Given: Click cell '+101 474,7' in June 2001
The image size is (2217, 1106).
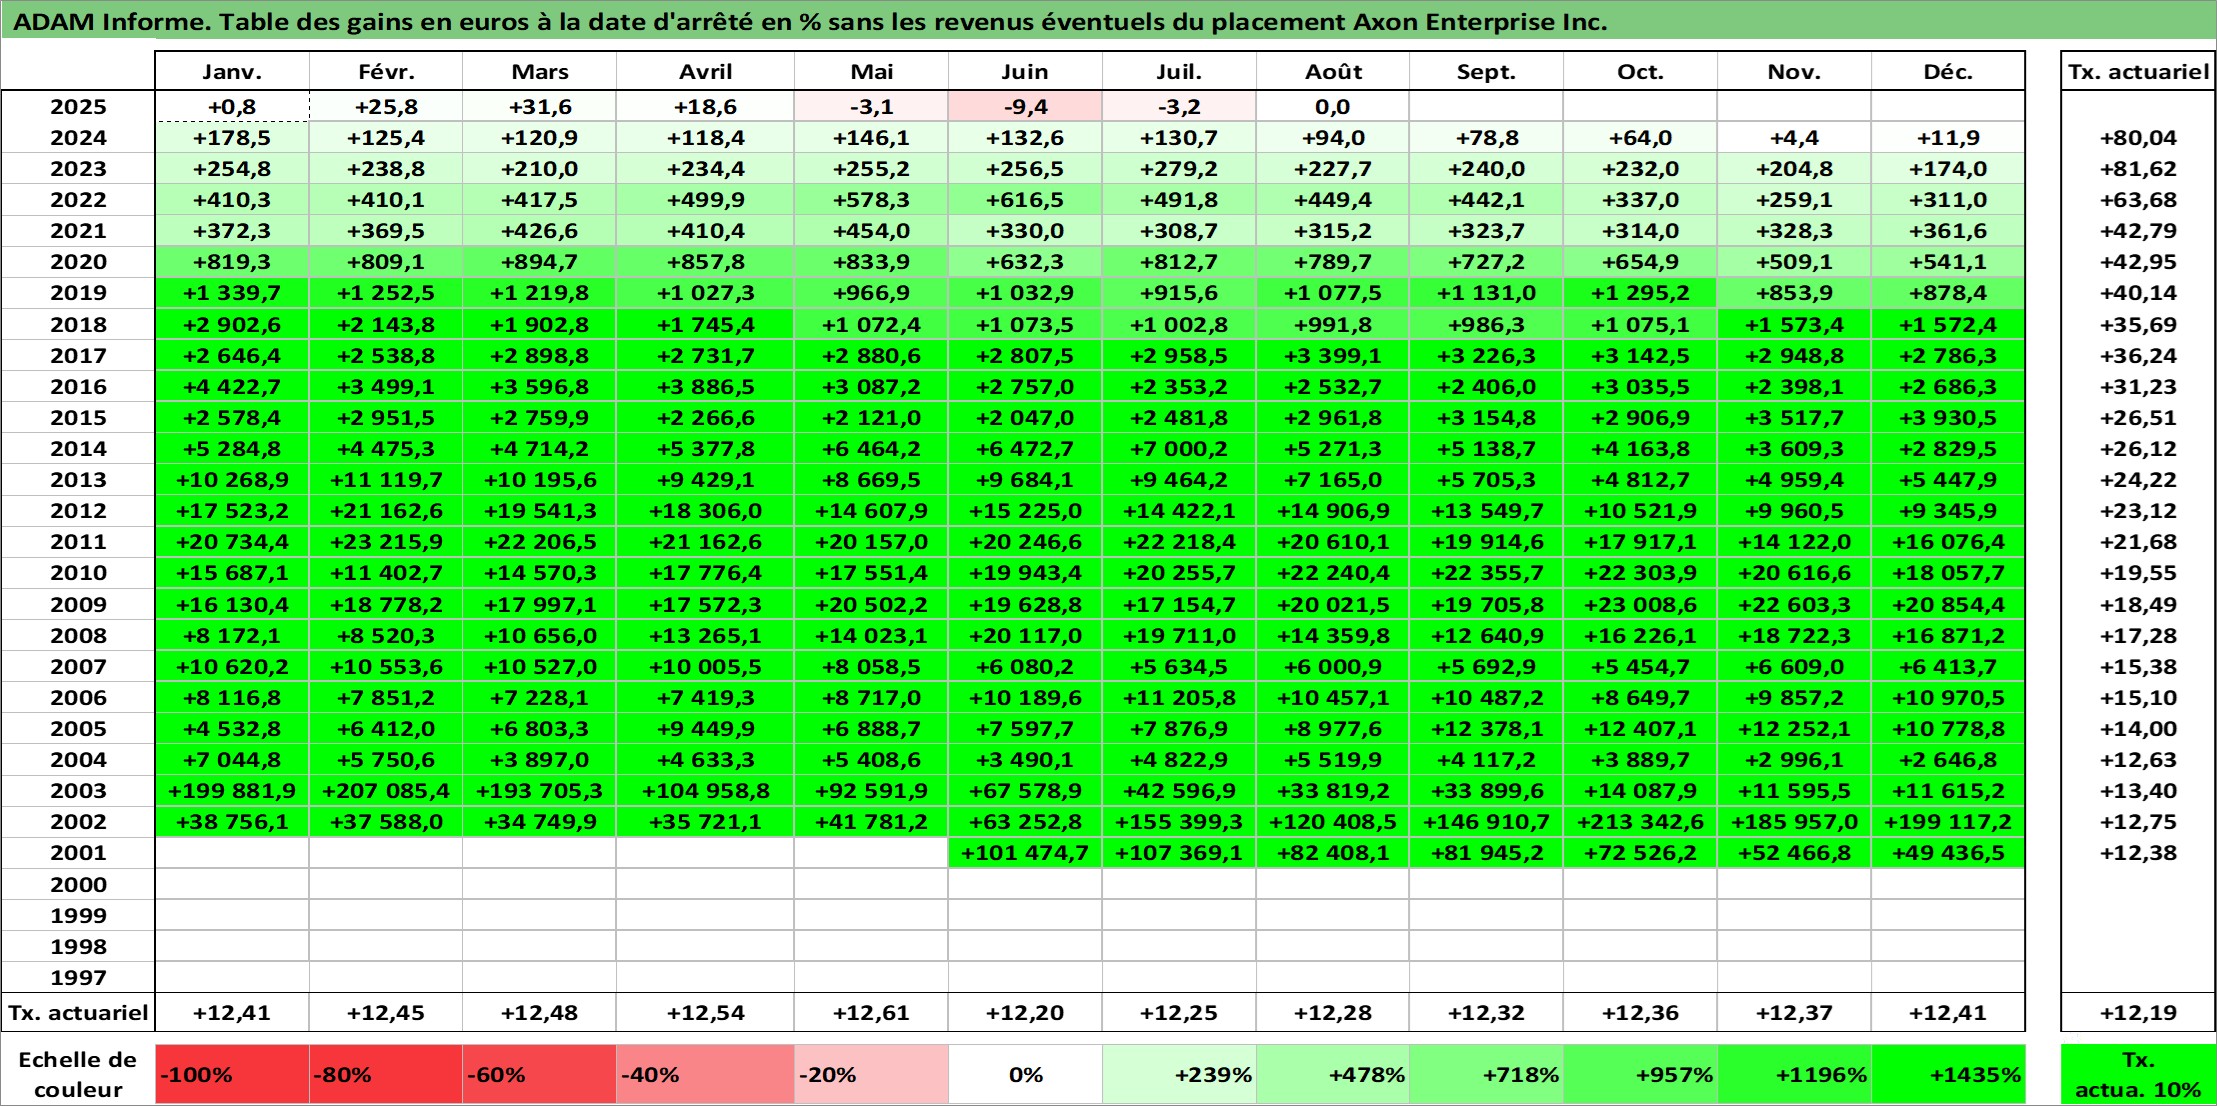Looking at the screenshot, I should pos(1025,853).
